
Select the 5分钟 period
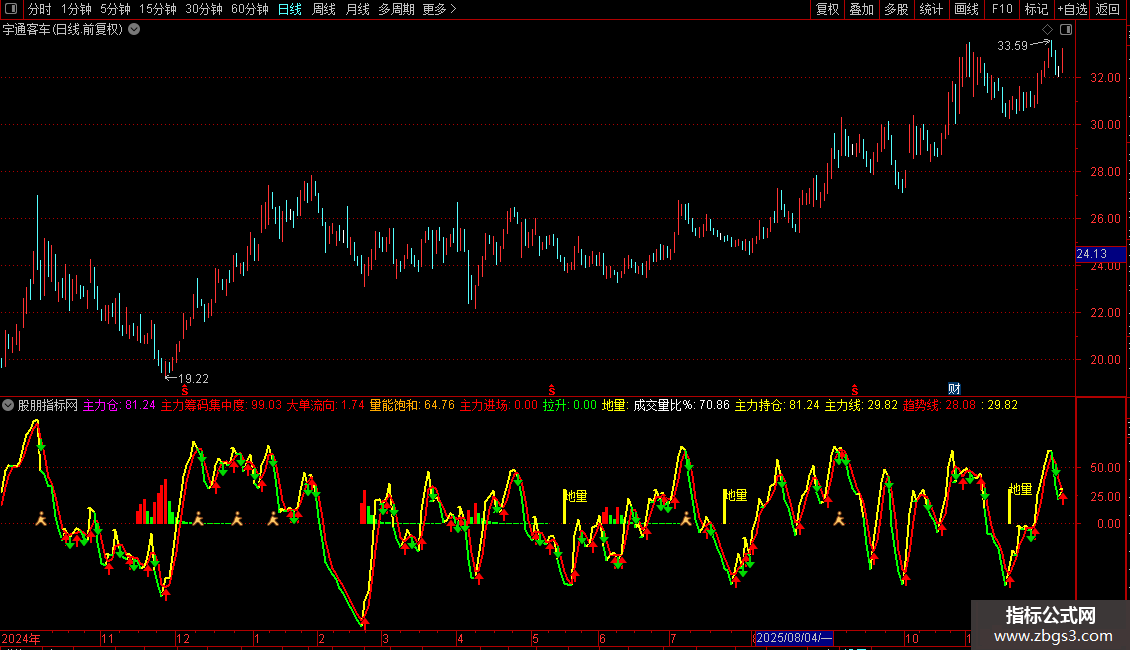(115, 9)
